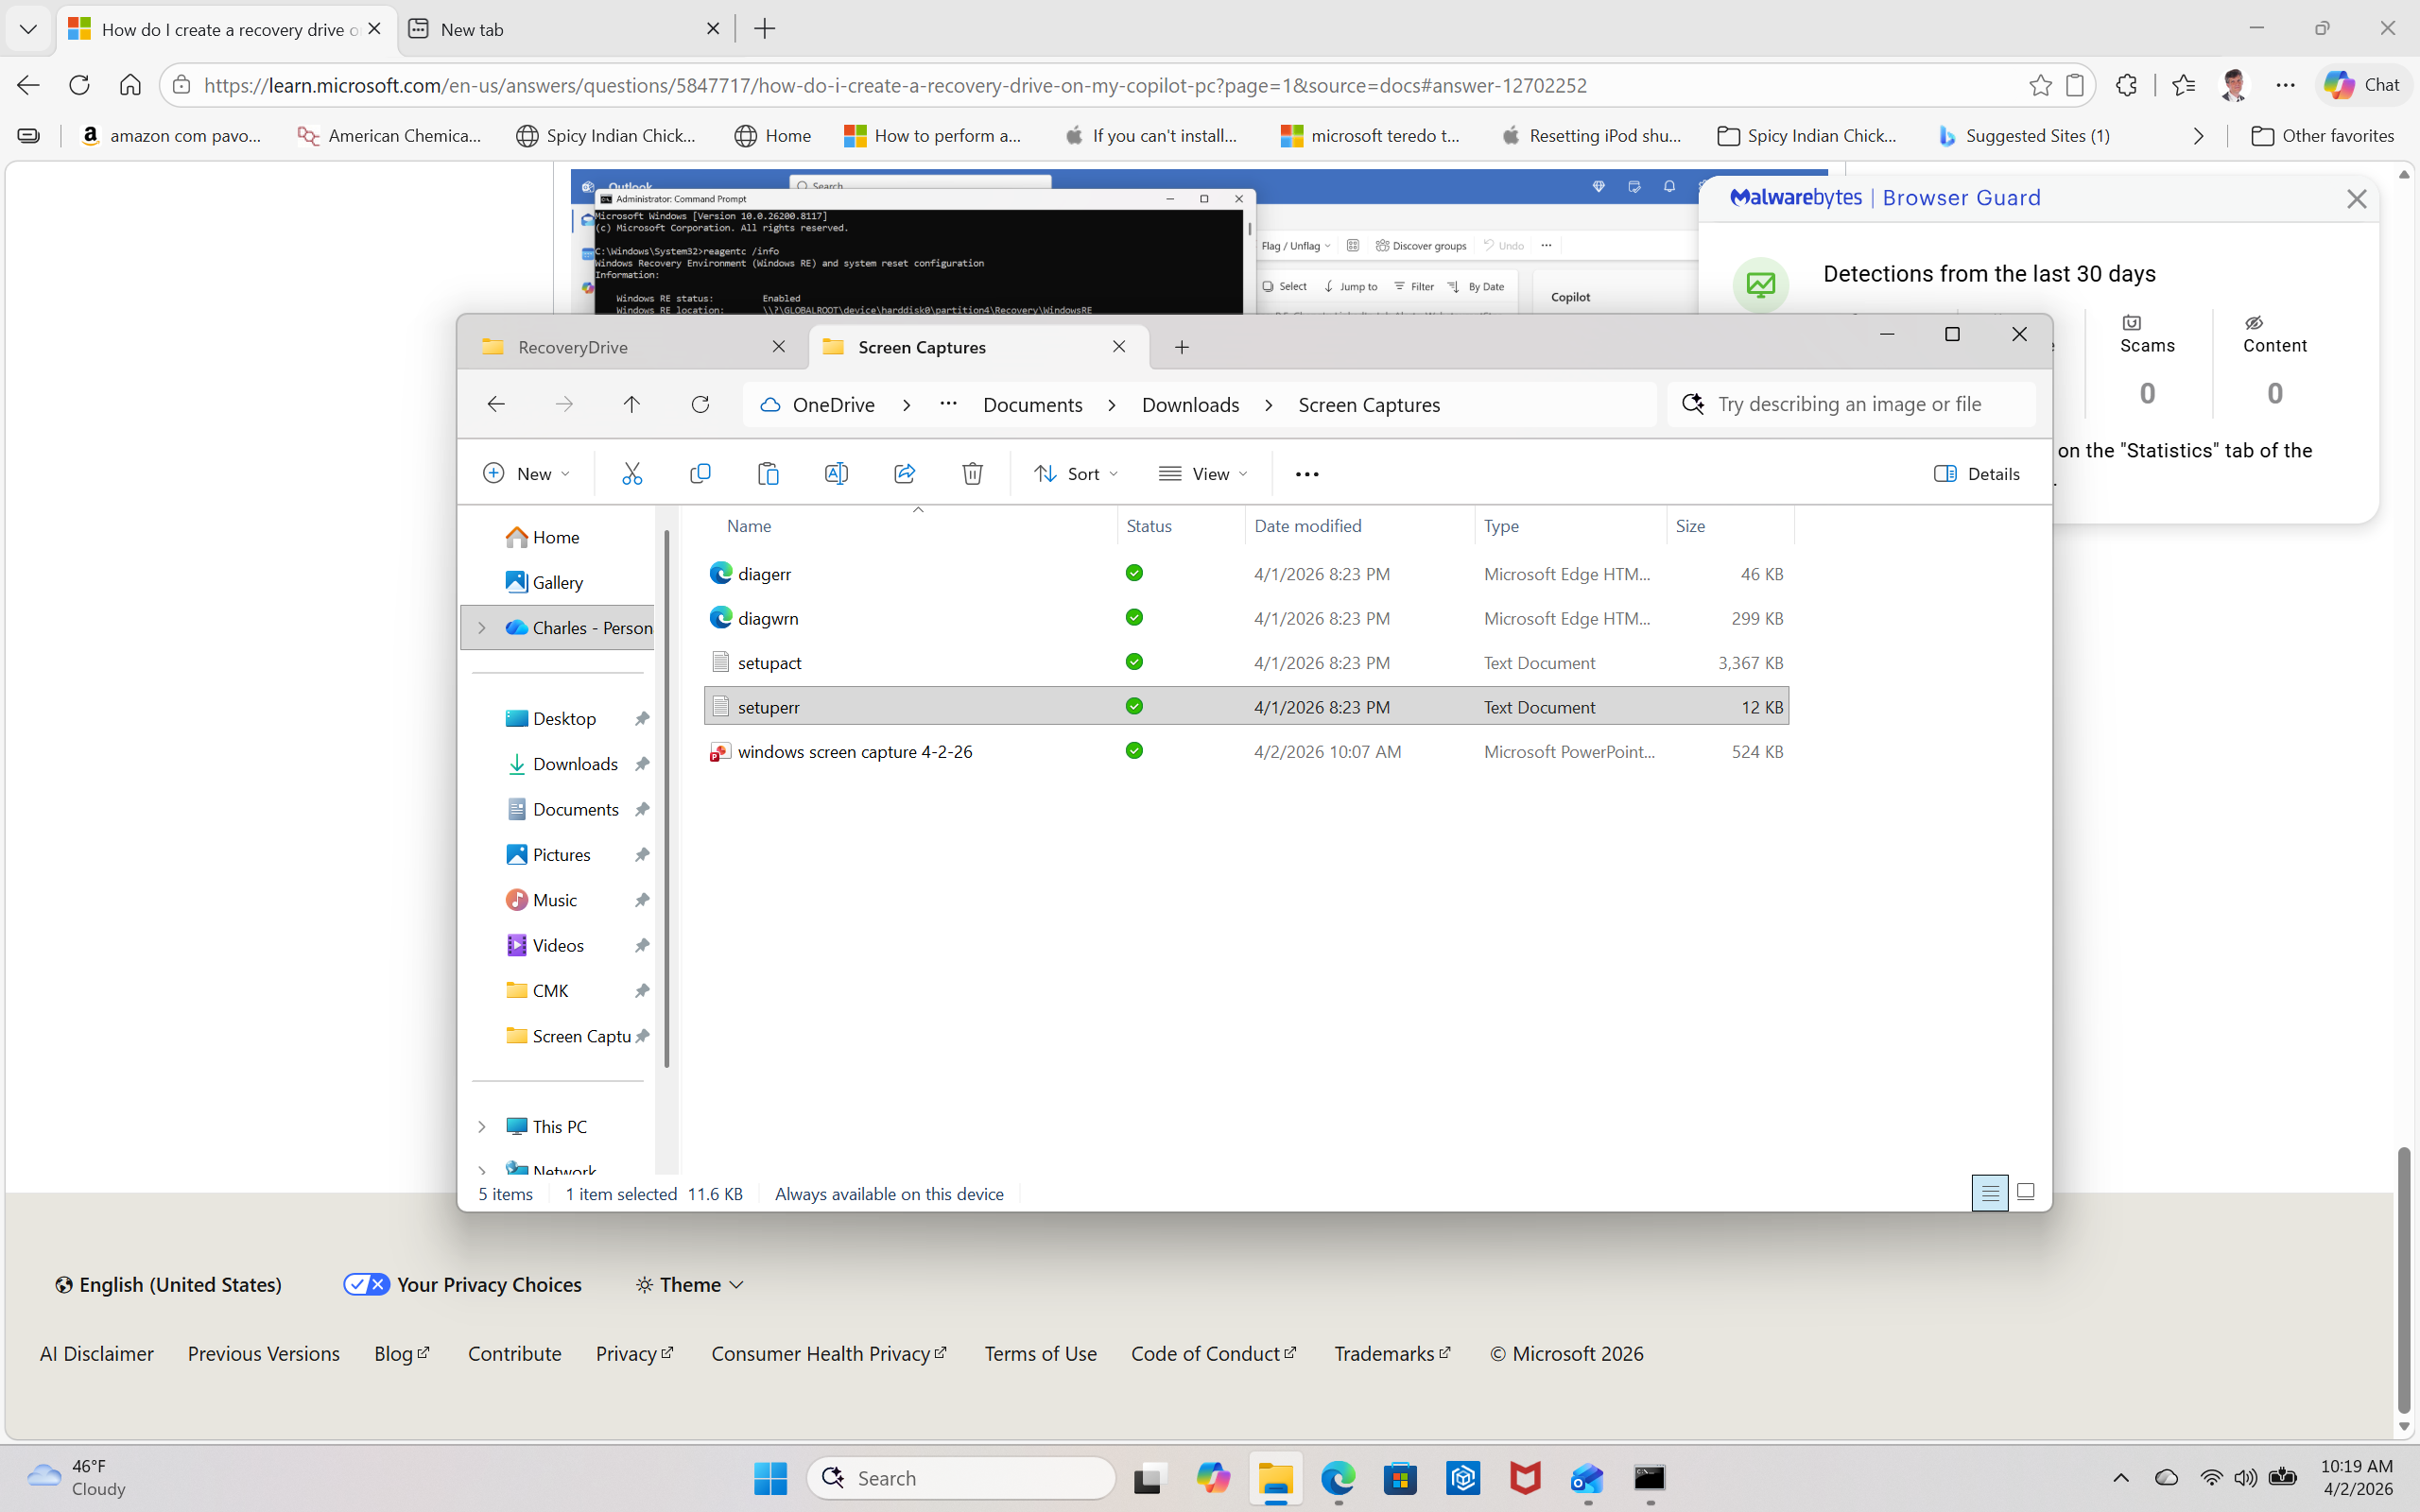Switch to large thumbnails view toggle
This screenshot has height=1512, width=2420.
click(2025, 1192)
